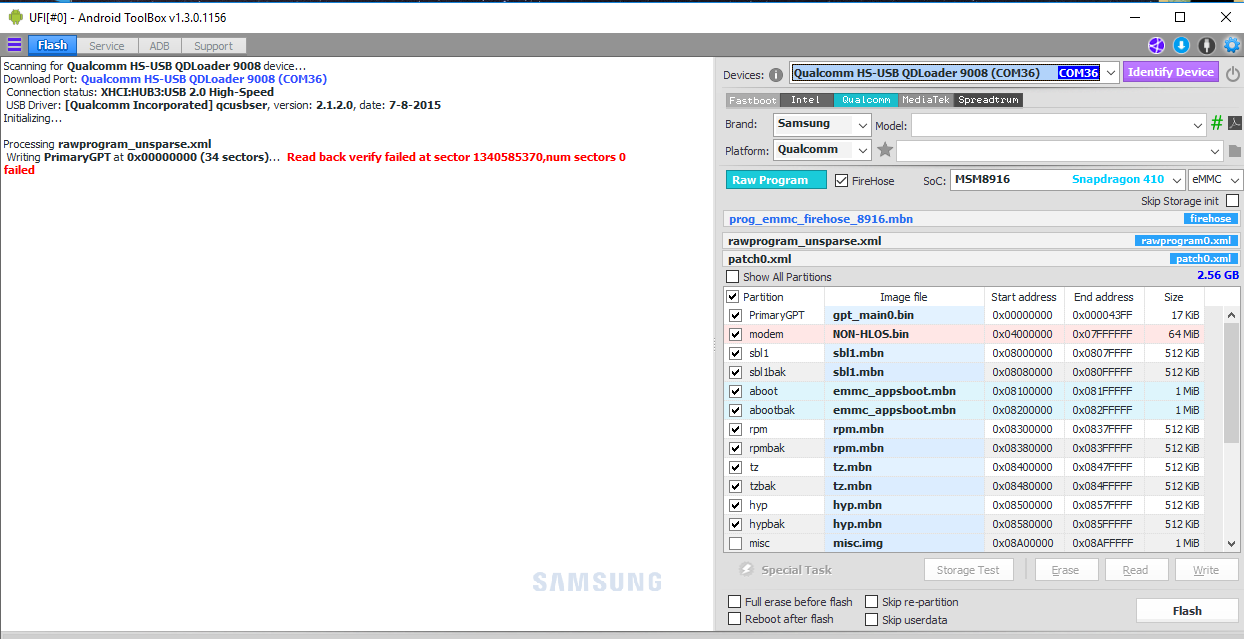Click the scrollbar up arrow in partition list
This screenshot has height=639, width=1244.
tap(1231, 315)
